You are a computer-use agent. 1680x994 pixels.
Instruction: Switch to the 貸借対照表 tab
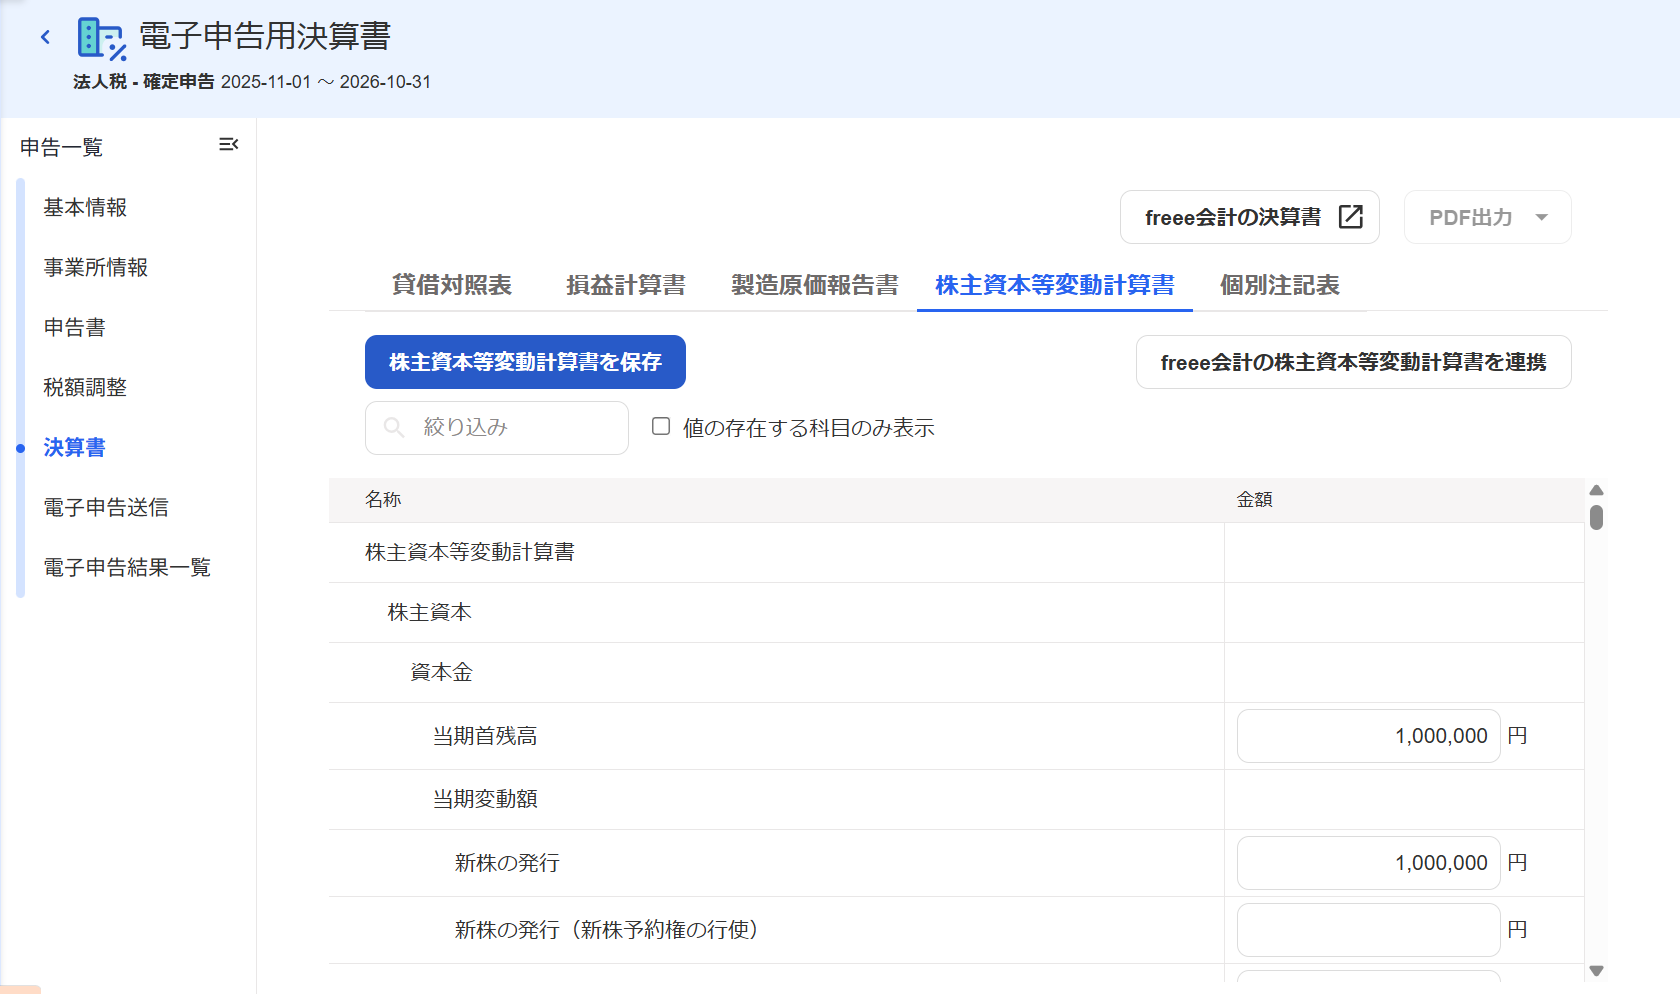coord(452,285)
